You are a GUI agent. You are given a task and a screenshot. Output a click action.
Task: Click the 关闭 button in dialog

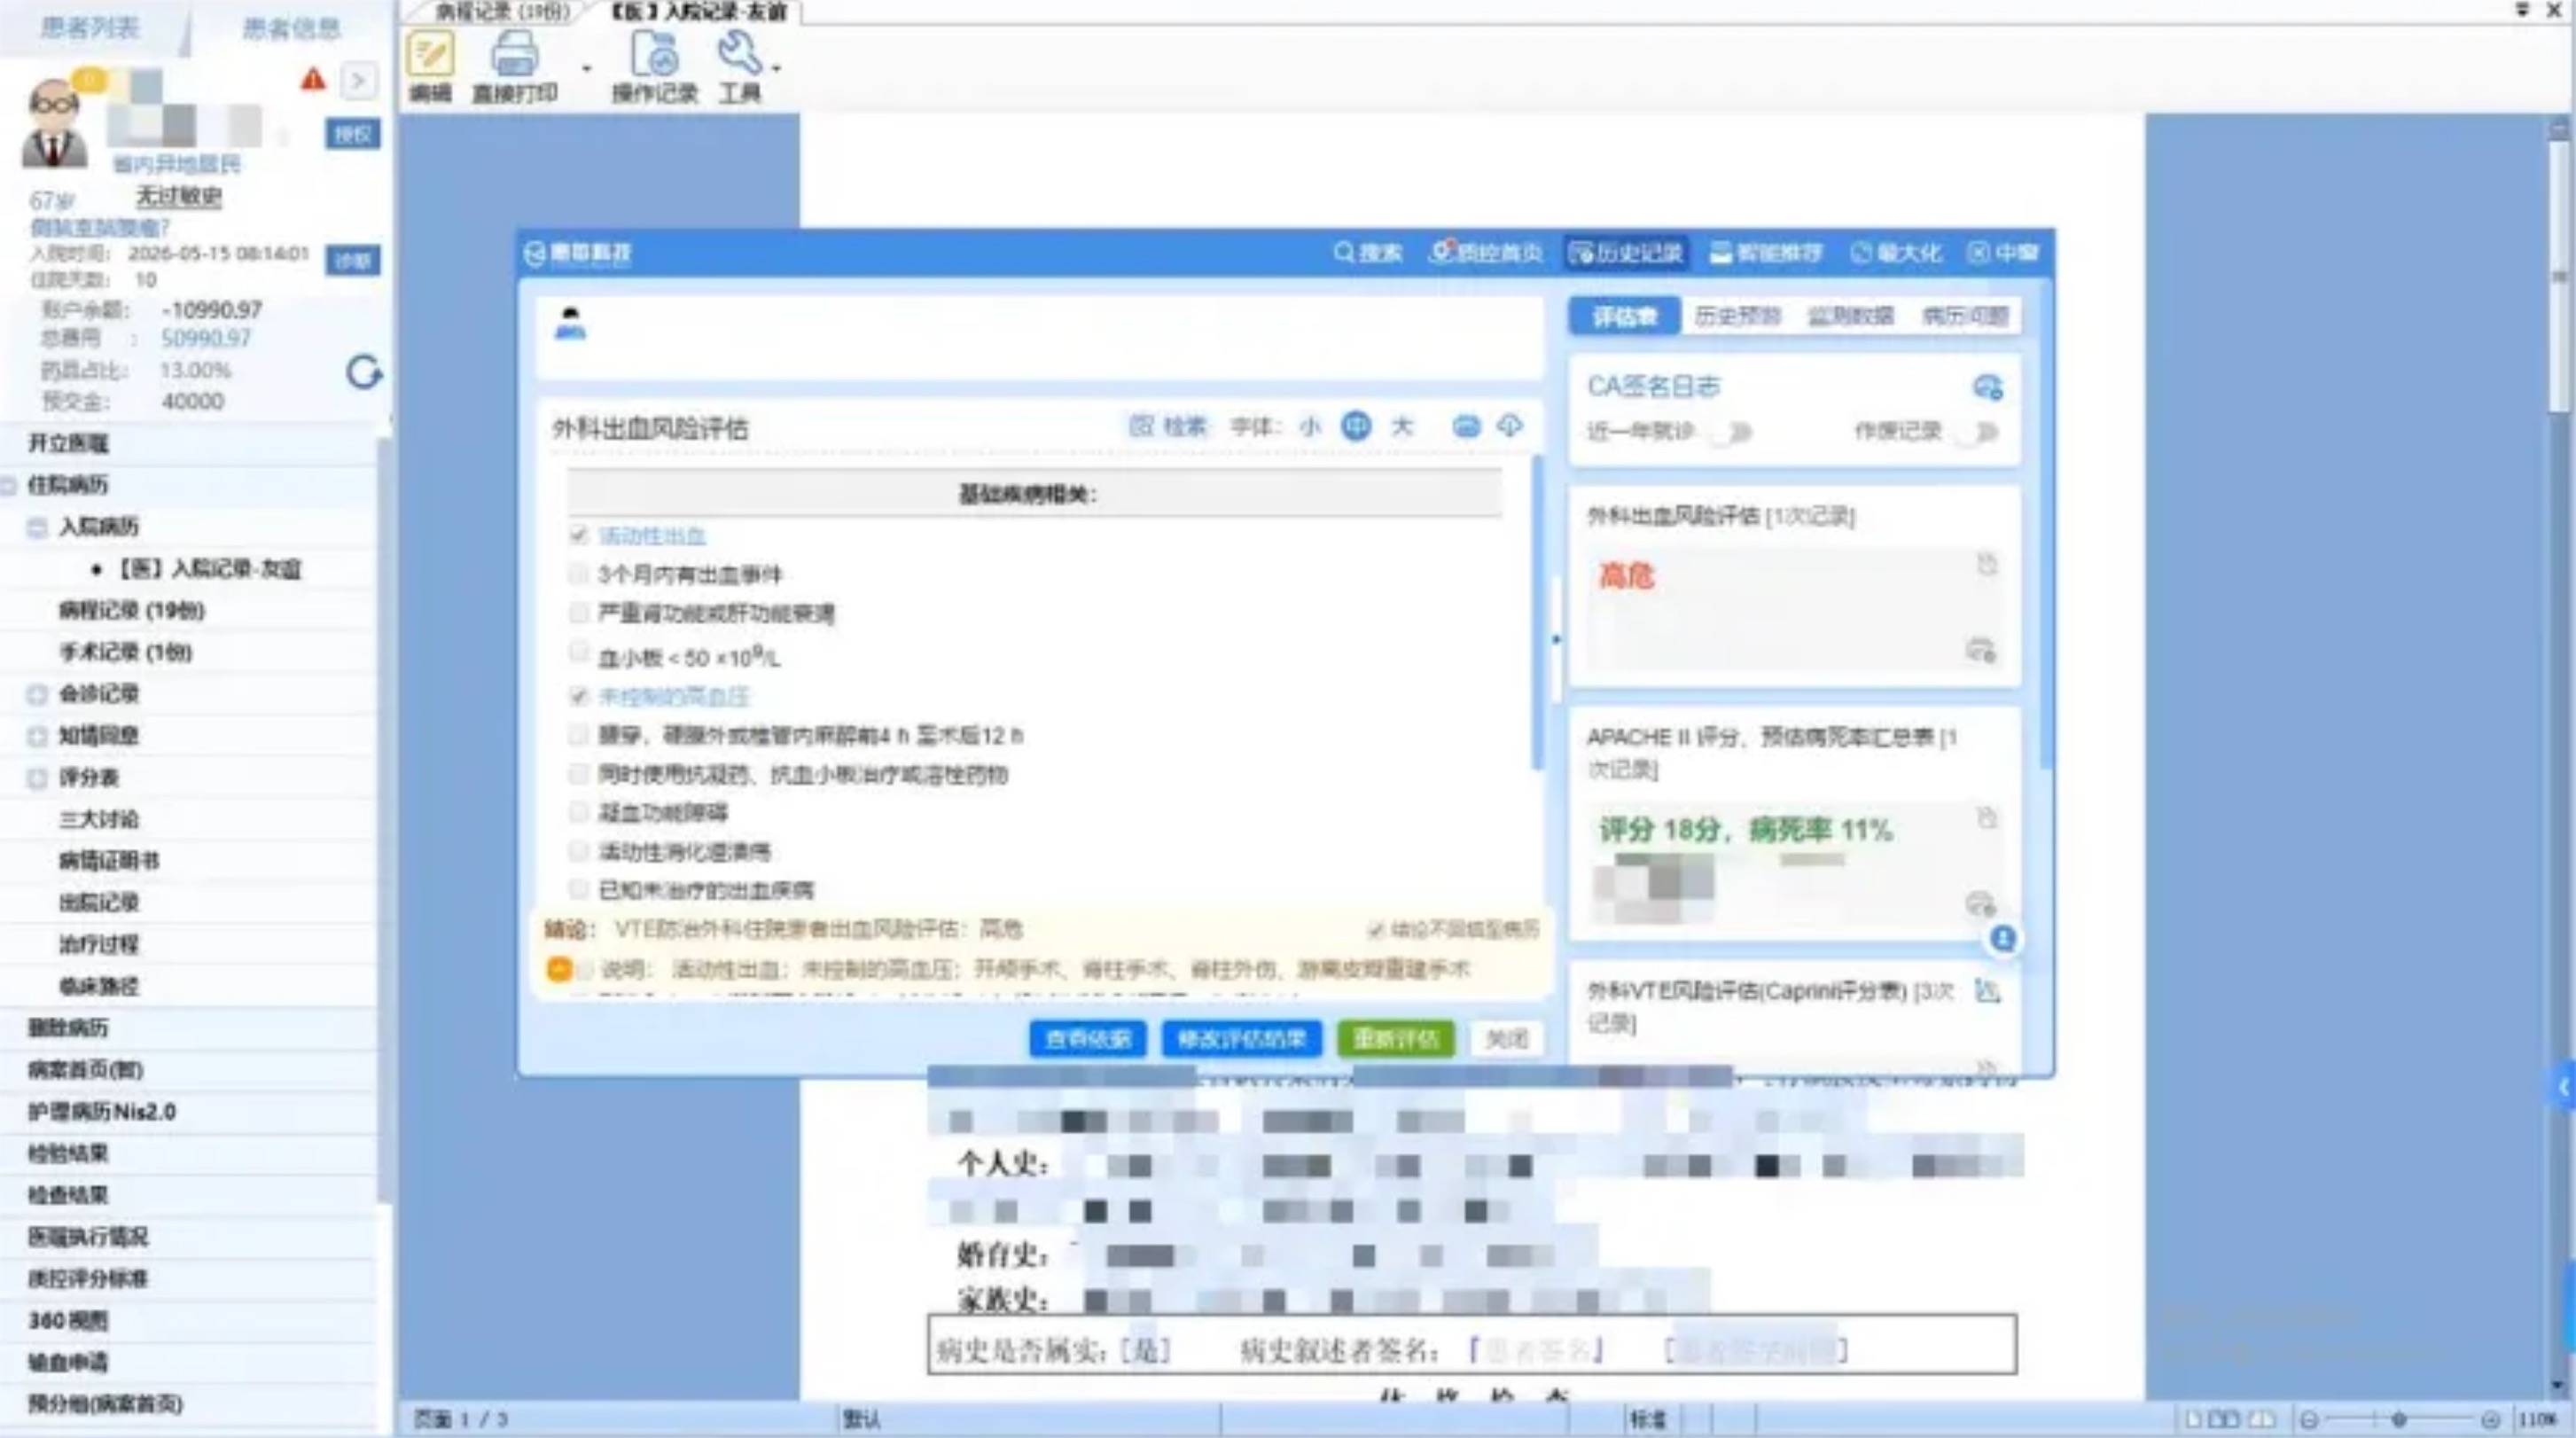[x=1507, y=1039]
